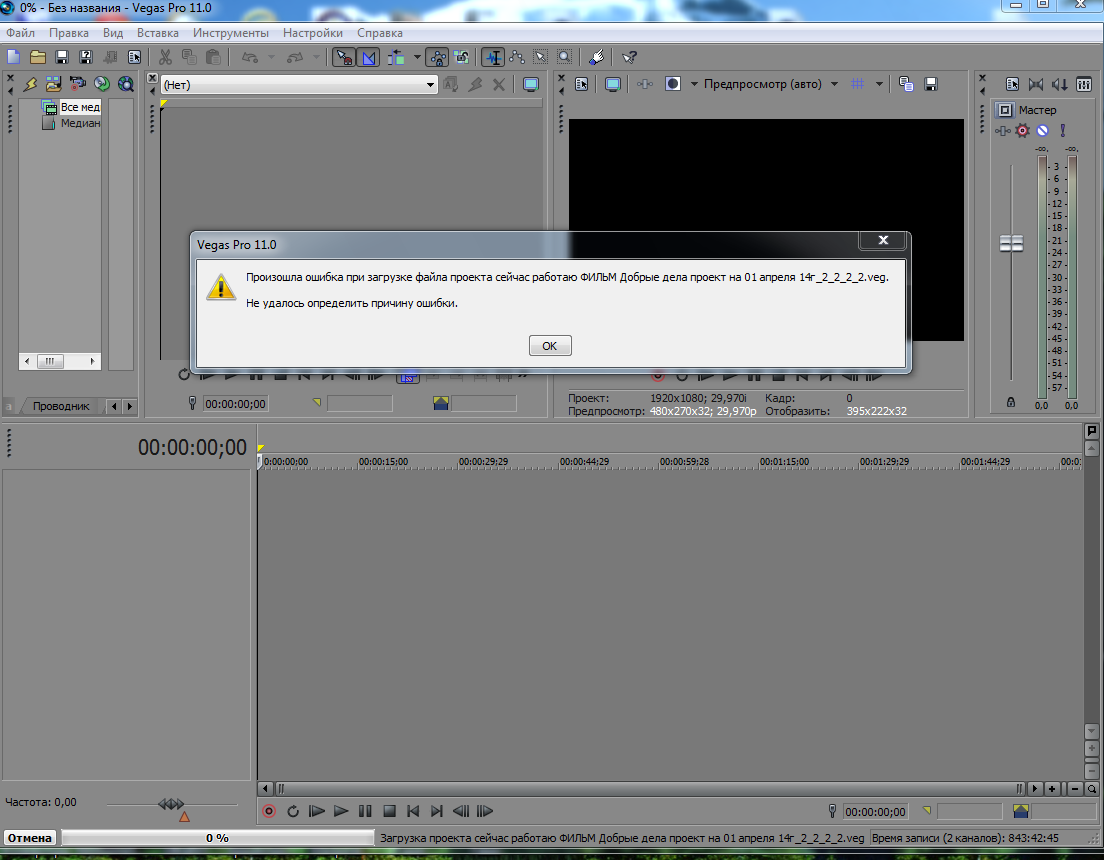
Task: Save snapshot to file icon
Action: pyautogui.click(x=931, y=84)
